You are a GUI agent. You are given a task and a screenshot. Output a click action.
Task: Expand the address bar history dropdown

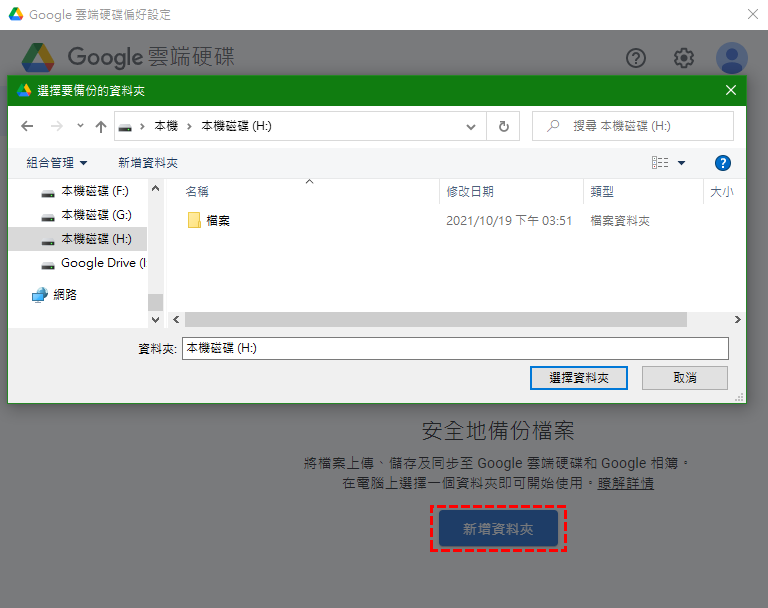tap(471, 127)
